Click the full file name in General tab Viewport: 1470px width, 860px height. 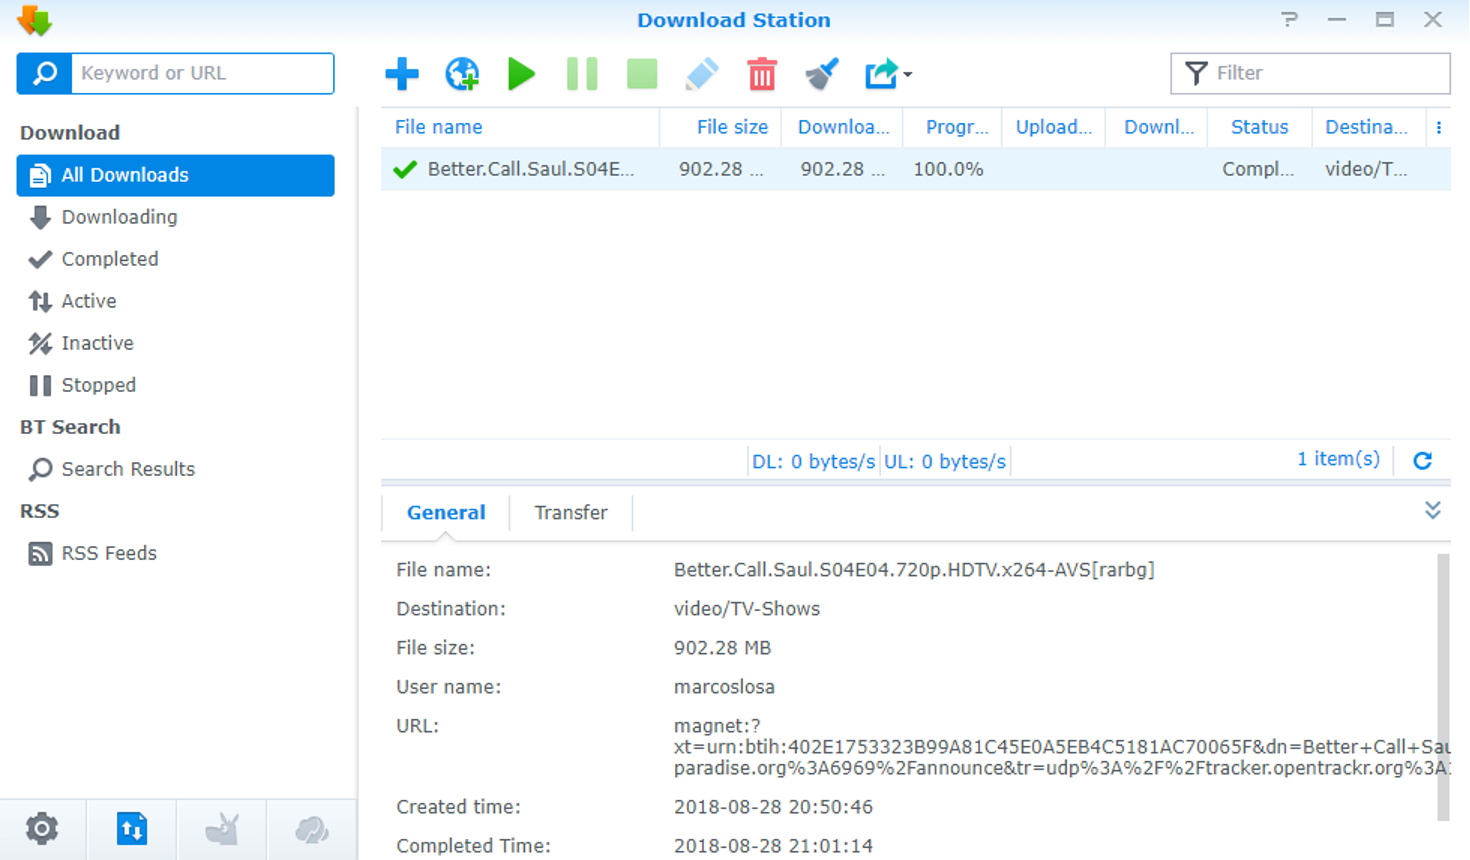914,570
